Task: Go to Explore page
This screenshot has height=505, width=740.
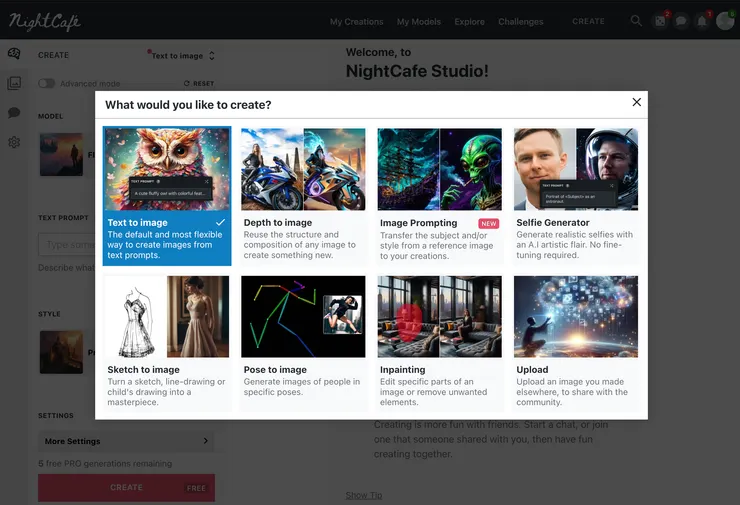Action: pos(469,22)
